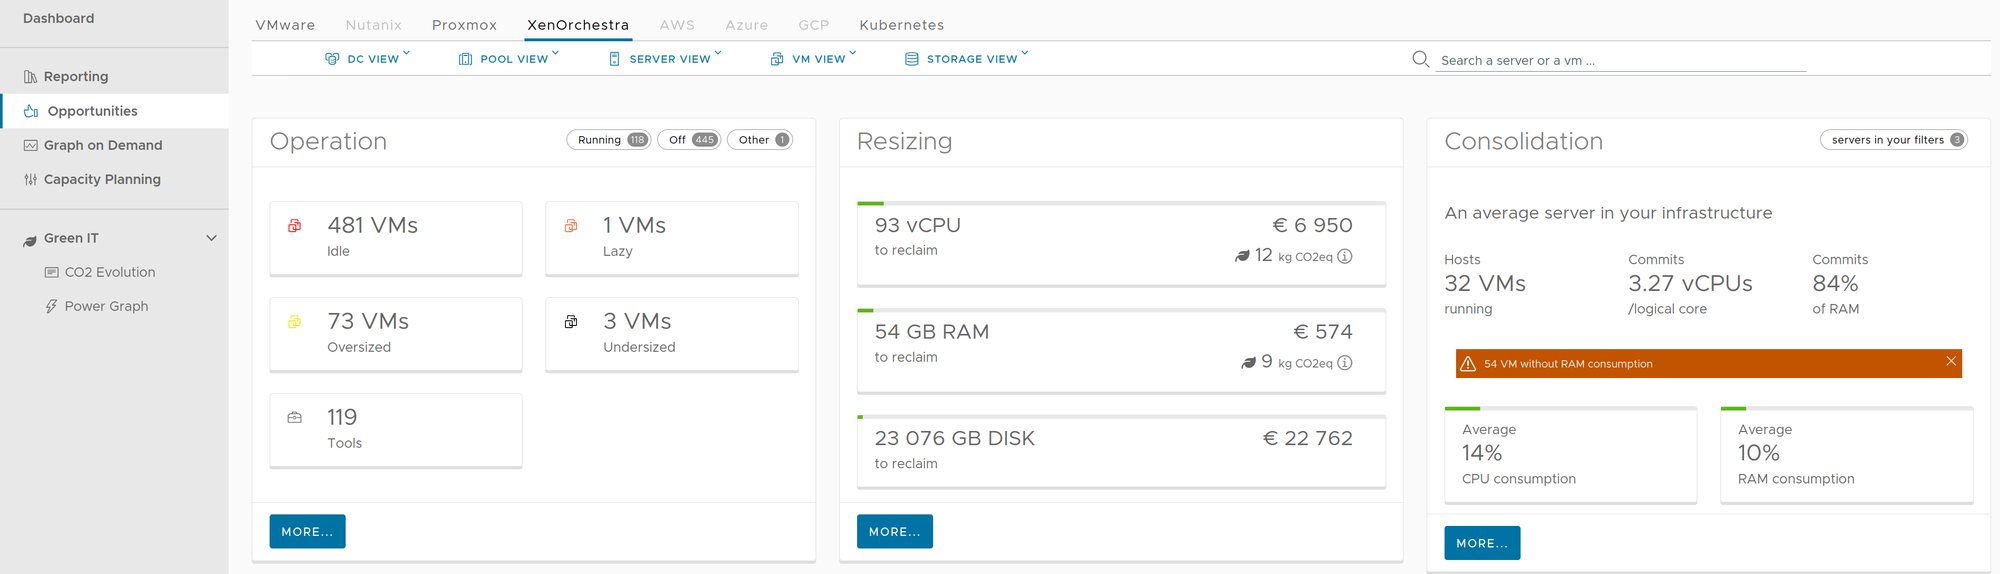Dismiss the 54 VM without RAM warning
2000x574 pixels.
[1950, 361]
